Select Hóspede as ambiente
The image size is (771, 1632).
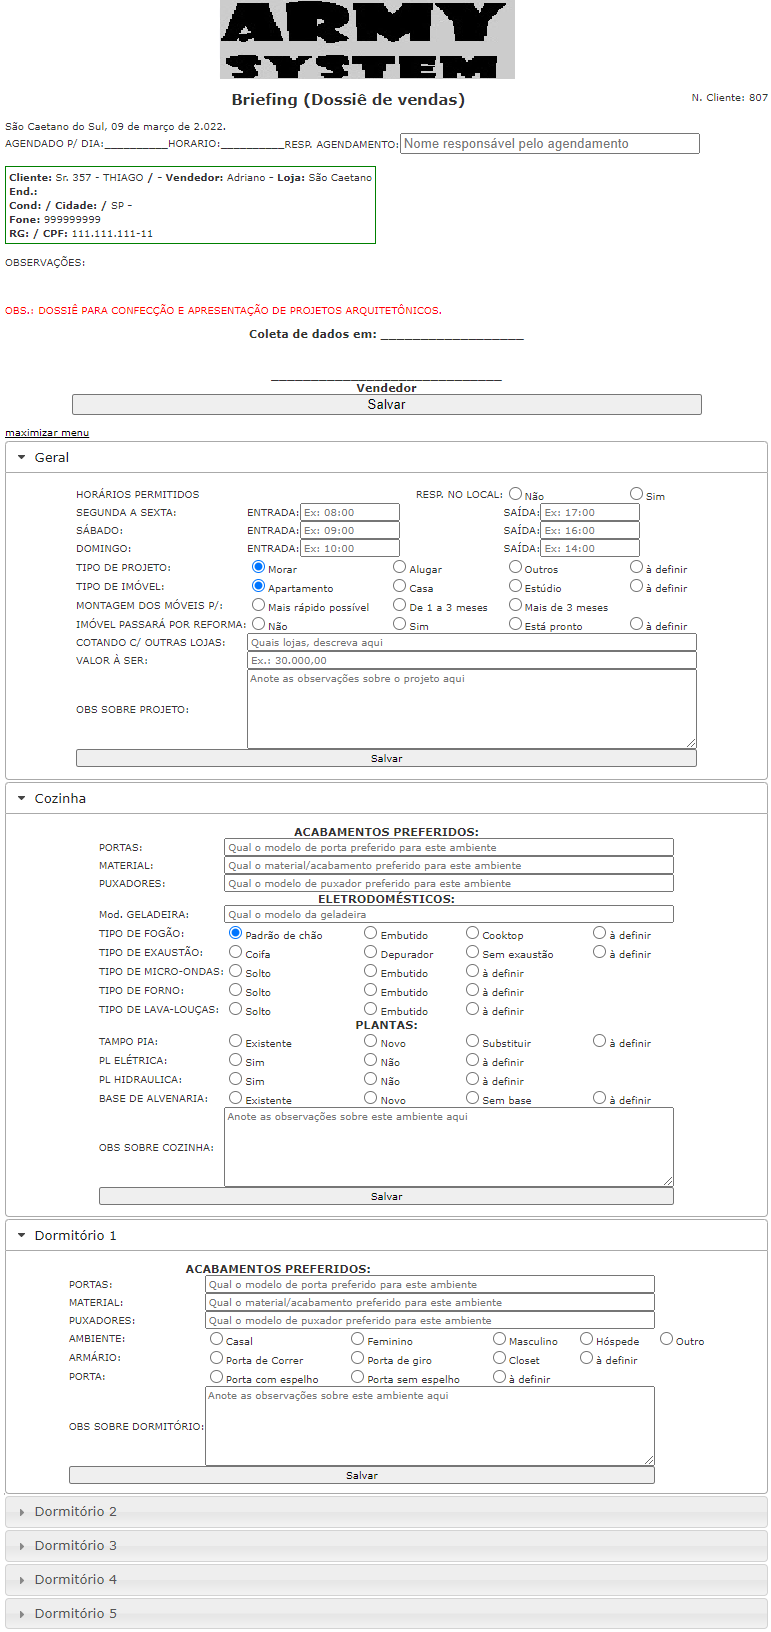tap(586, 1338)
